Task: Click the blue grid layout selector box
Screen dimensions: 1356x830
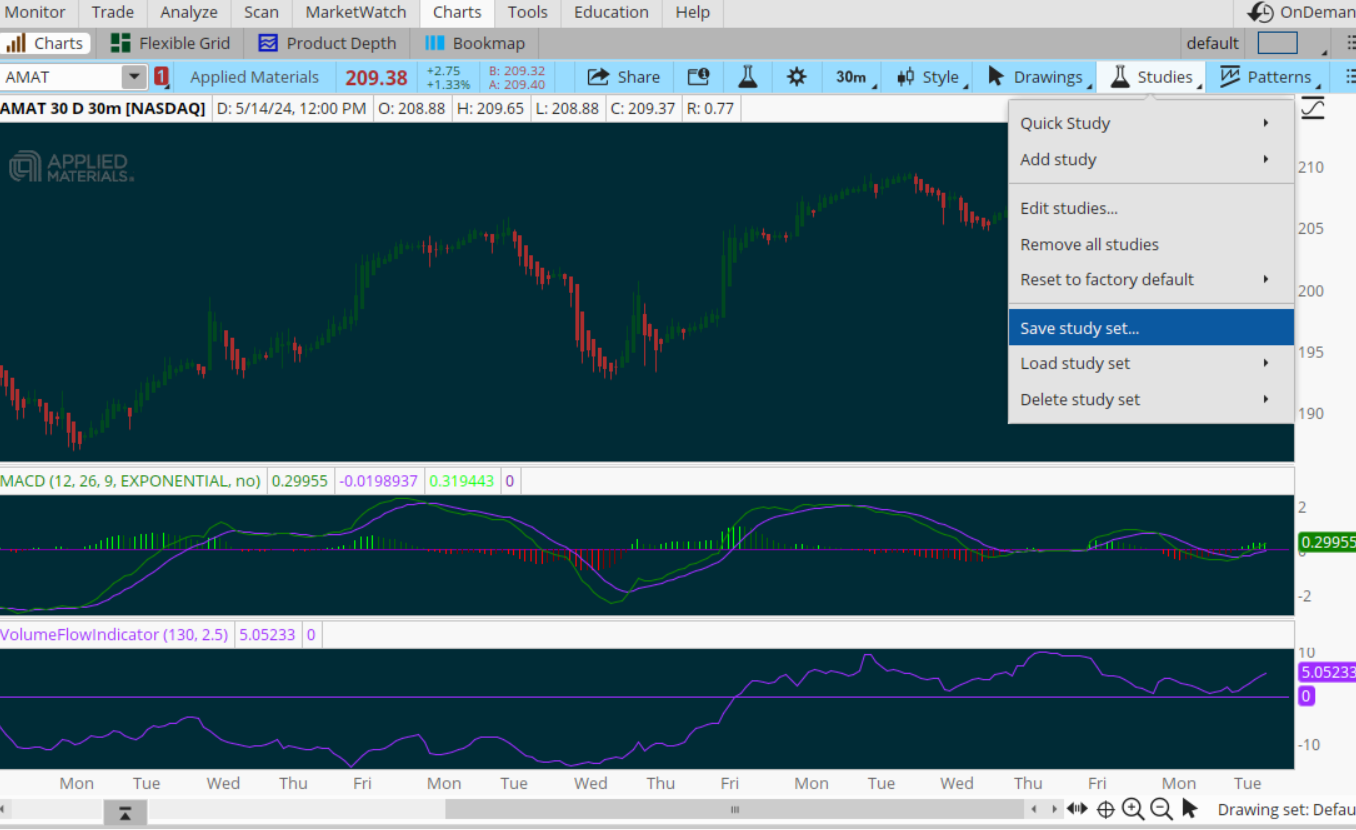Action: [1277, 43]
